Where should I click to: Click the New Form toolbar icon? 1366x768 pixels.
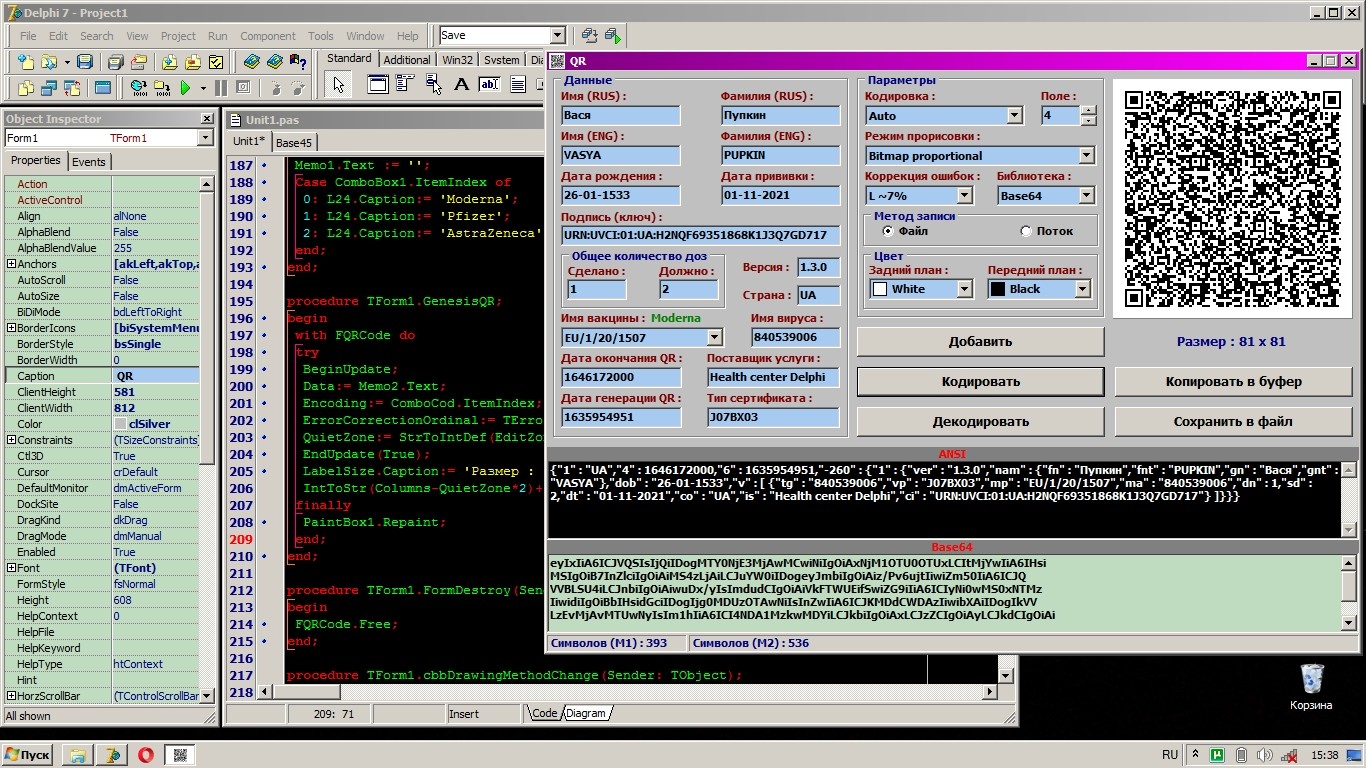pyautogui.click(x=103, y=88)
